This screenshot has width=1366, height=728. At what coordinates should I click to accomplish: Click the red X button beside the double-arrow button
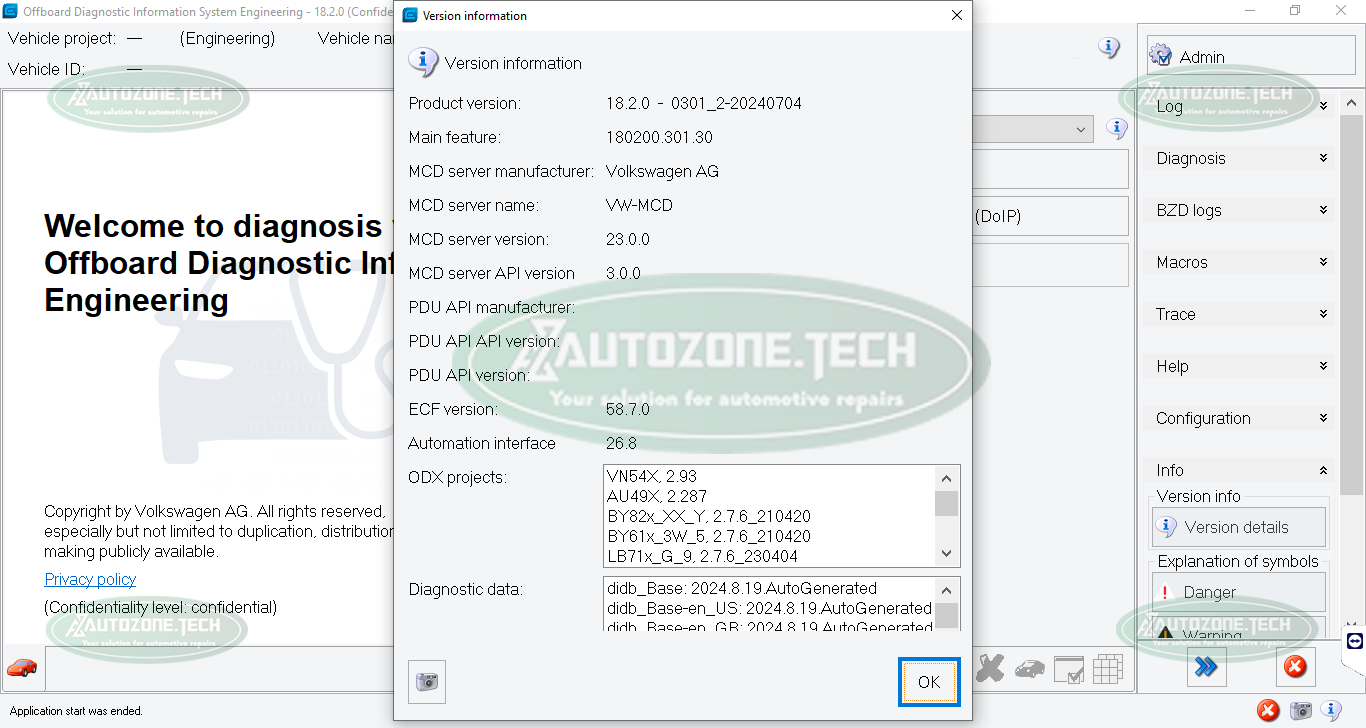pyautogui.click(x=1294, y=666)
